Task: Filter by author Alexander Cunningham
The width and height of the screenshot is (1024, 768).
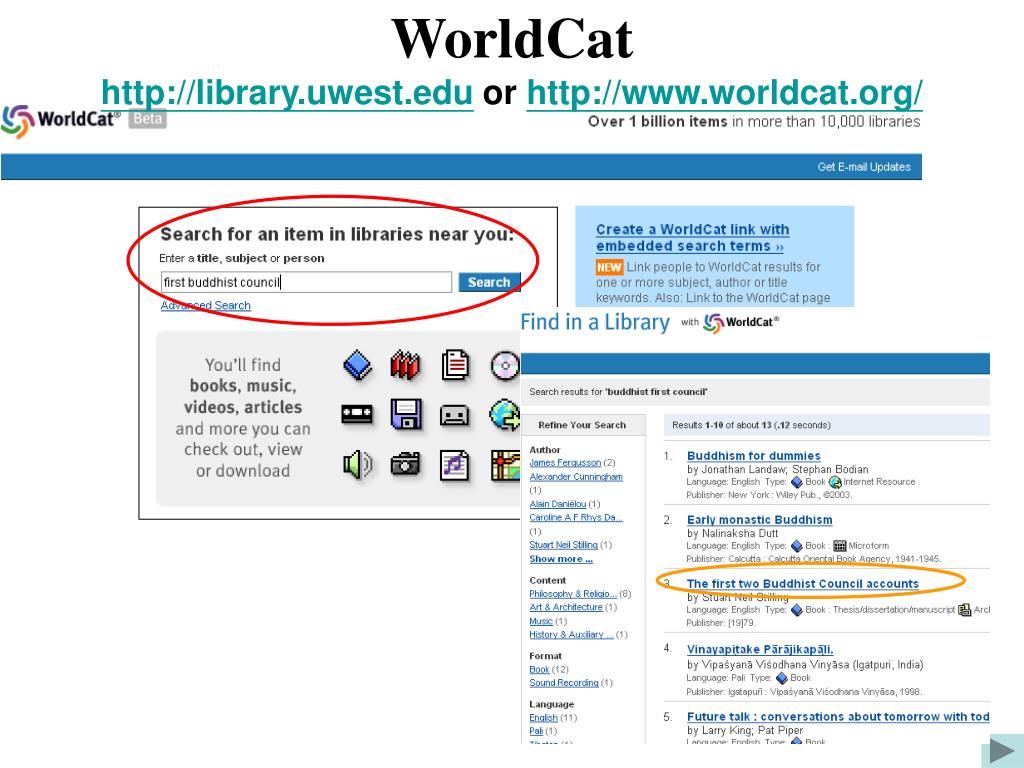Action: tap(576, 477)
